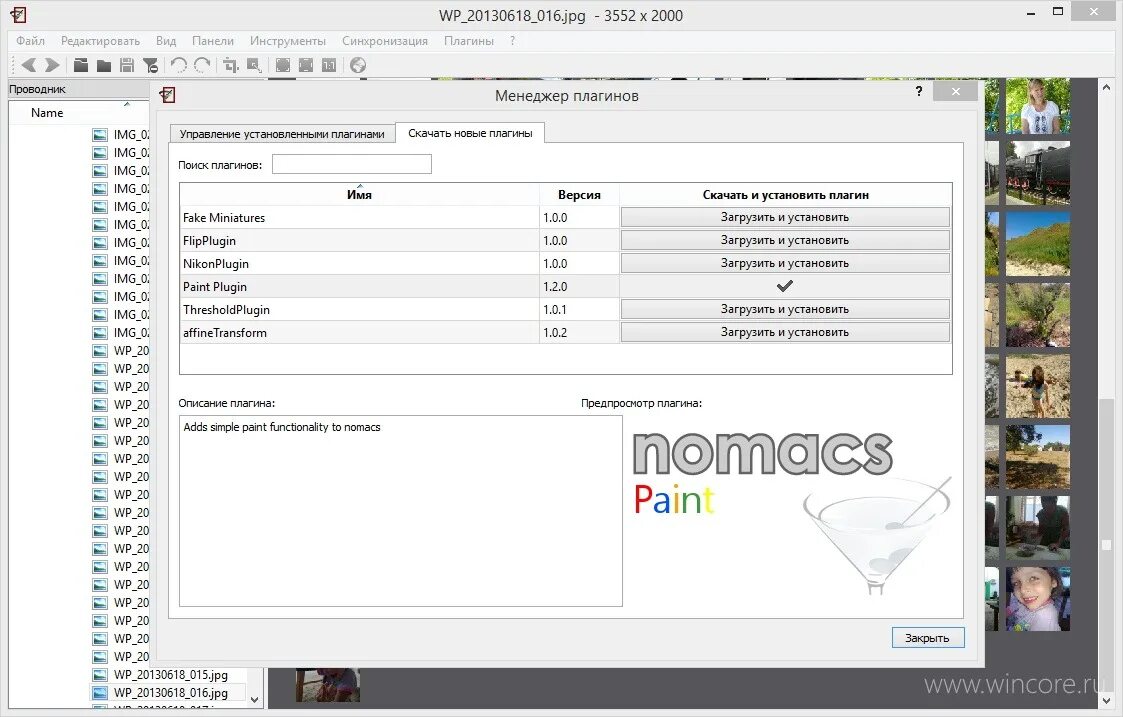Select the crop tool icon
This screenshot has width=1123, height=717.
click(x=230, y=65)
